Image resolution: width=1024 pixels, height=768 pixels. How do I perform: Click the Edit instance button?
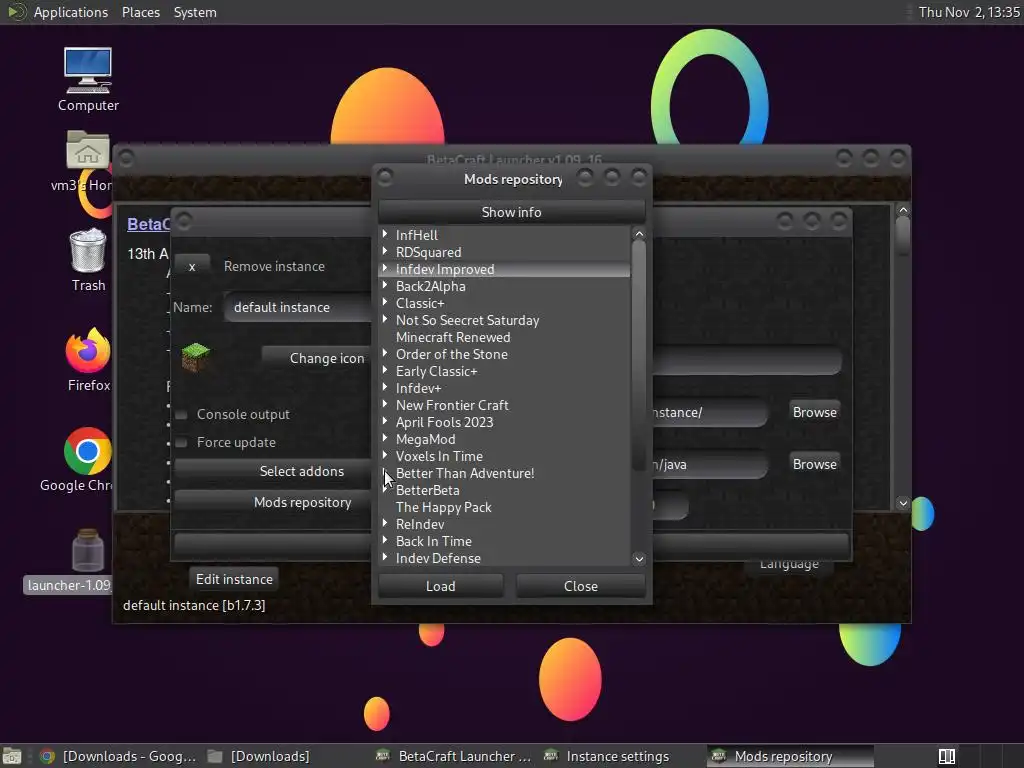[234, 579]
